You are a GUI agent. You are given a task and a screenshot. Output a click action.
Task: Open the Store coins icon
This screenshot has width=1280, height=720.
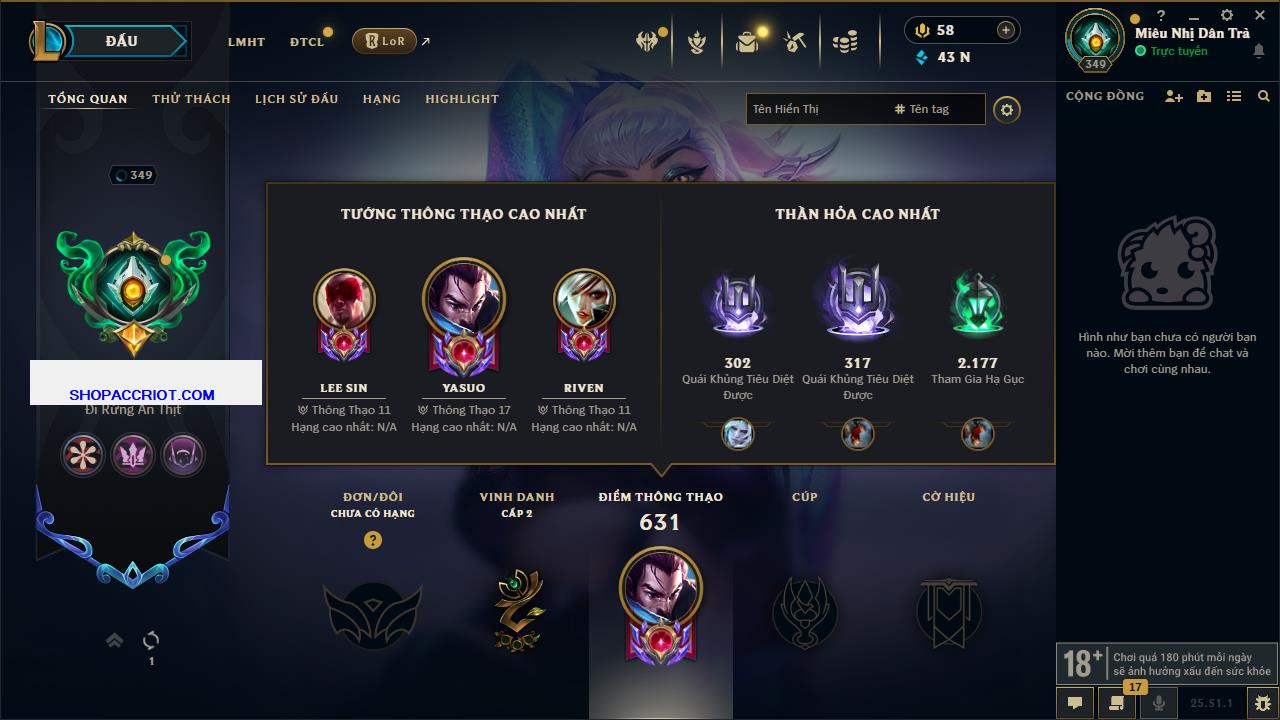[845, 41]
